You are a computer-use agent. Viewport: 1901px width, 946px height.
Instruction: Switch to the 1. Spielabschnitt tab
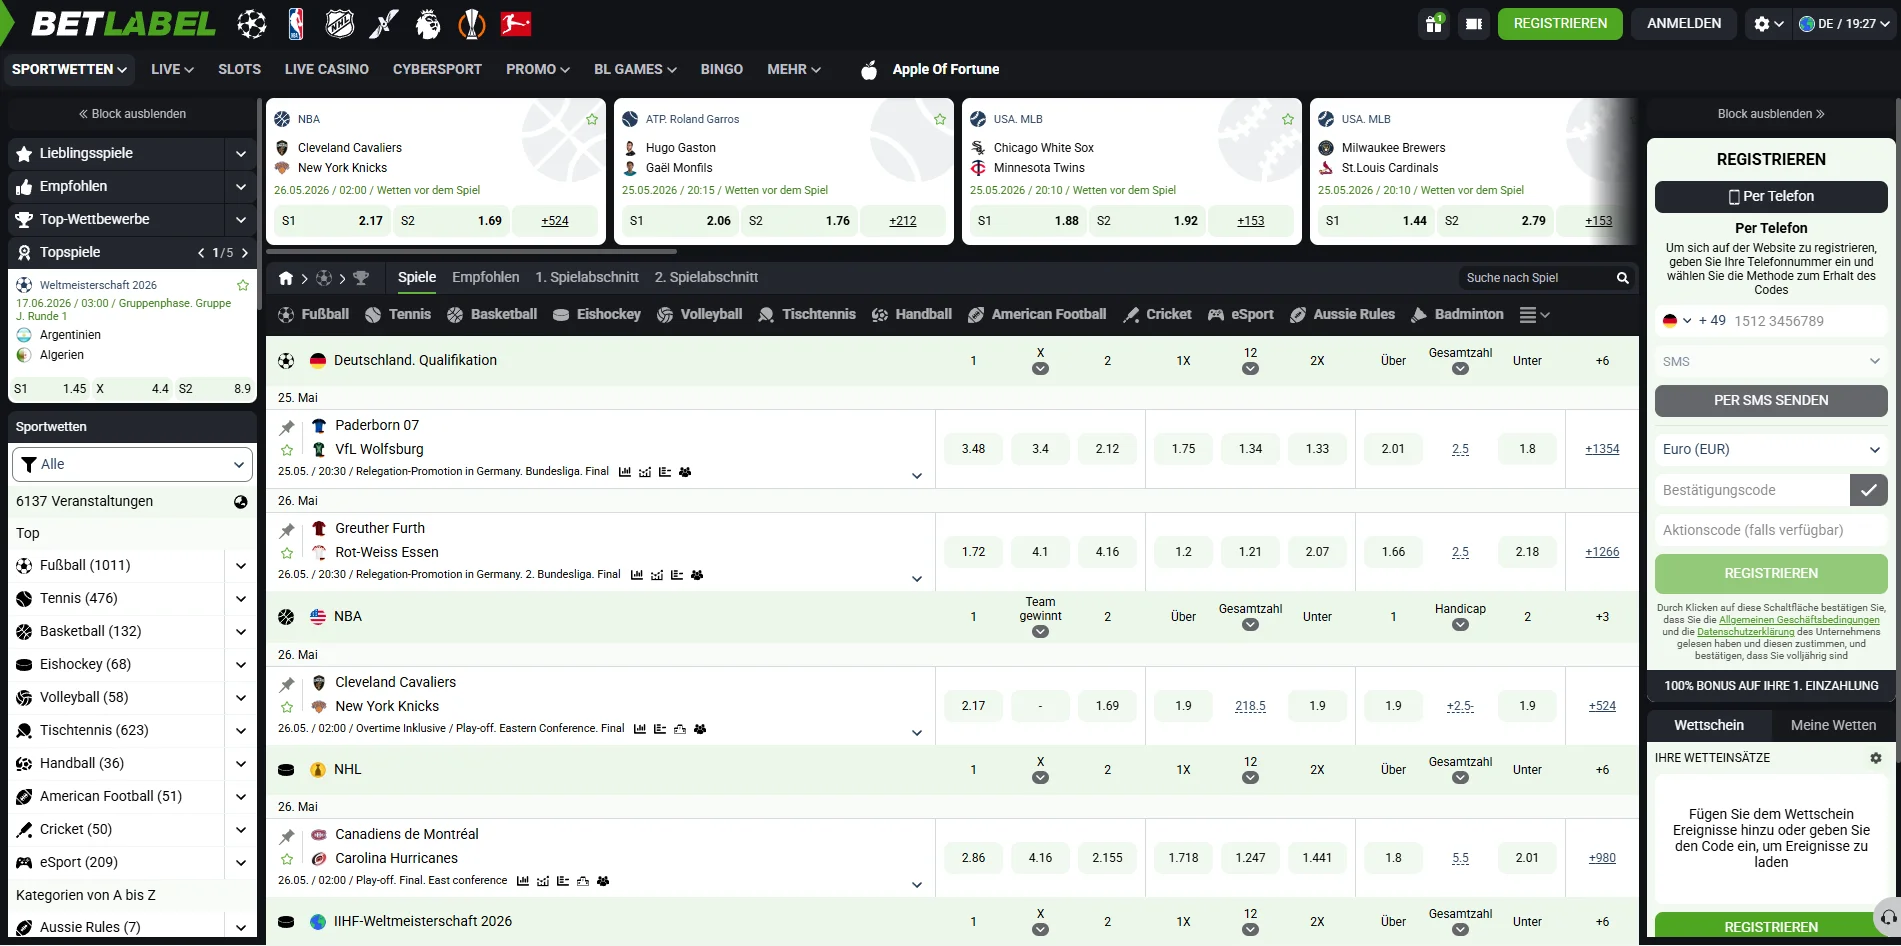click(587, 277)
